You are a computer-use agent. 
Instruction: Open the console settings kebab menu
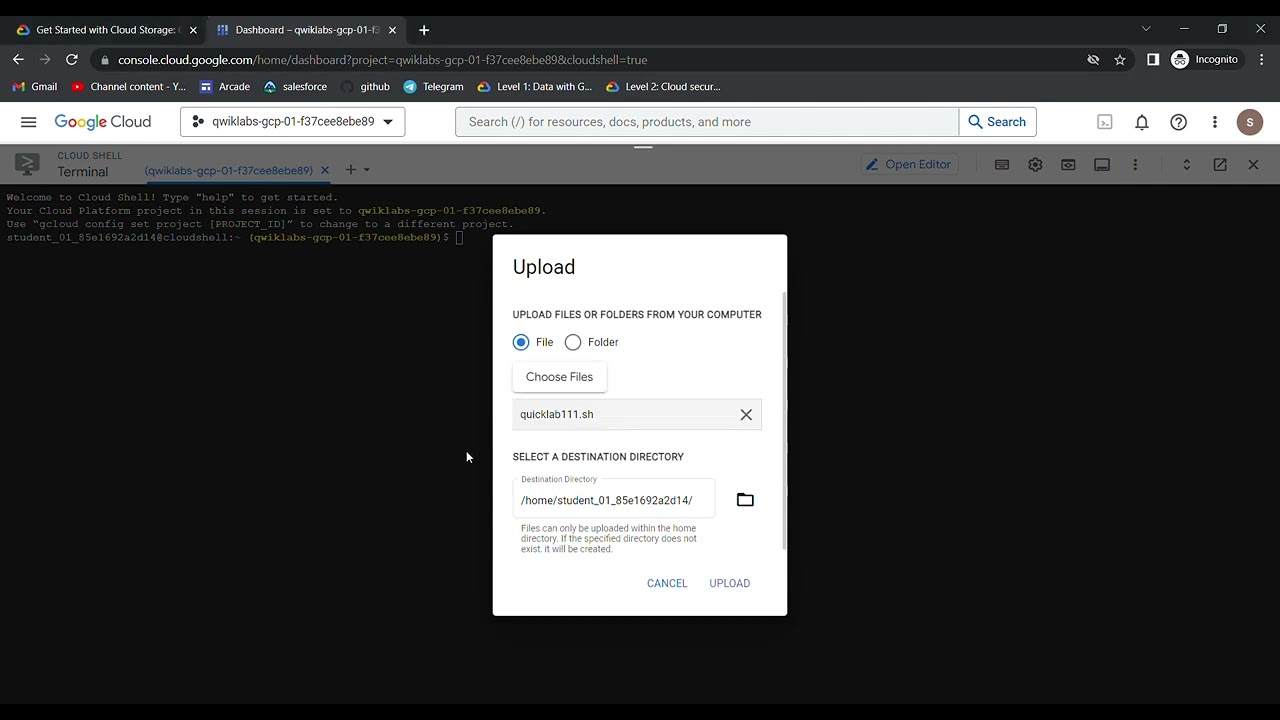1215,122
